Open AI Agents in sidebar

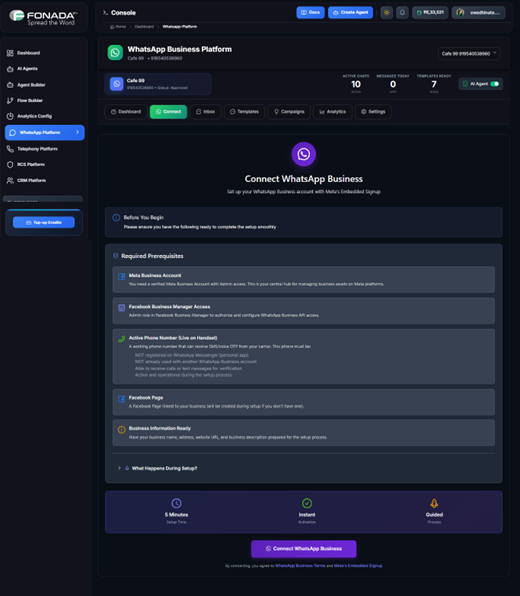(22, 69)
